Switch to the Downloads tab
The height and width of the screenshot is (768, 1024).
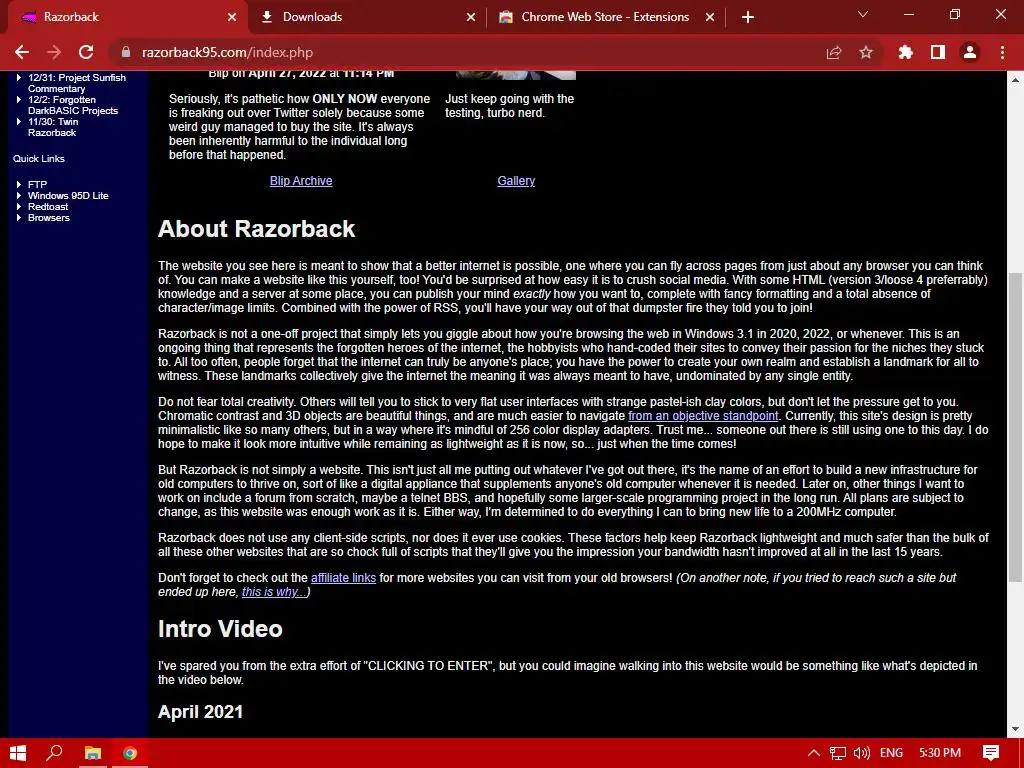coord(366,17)
